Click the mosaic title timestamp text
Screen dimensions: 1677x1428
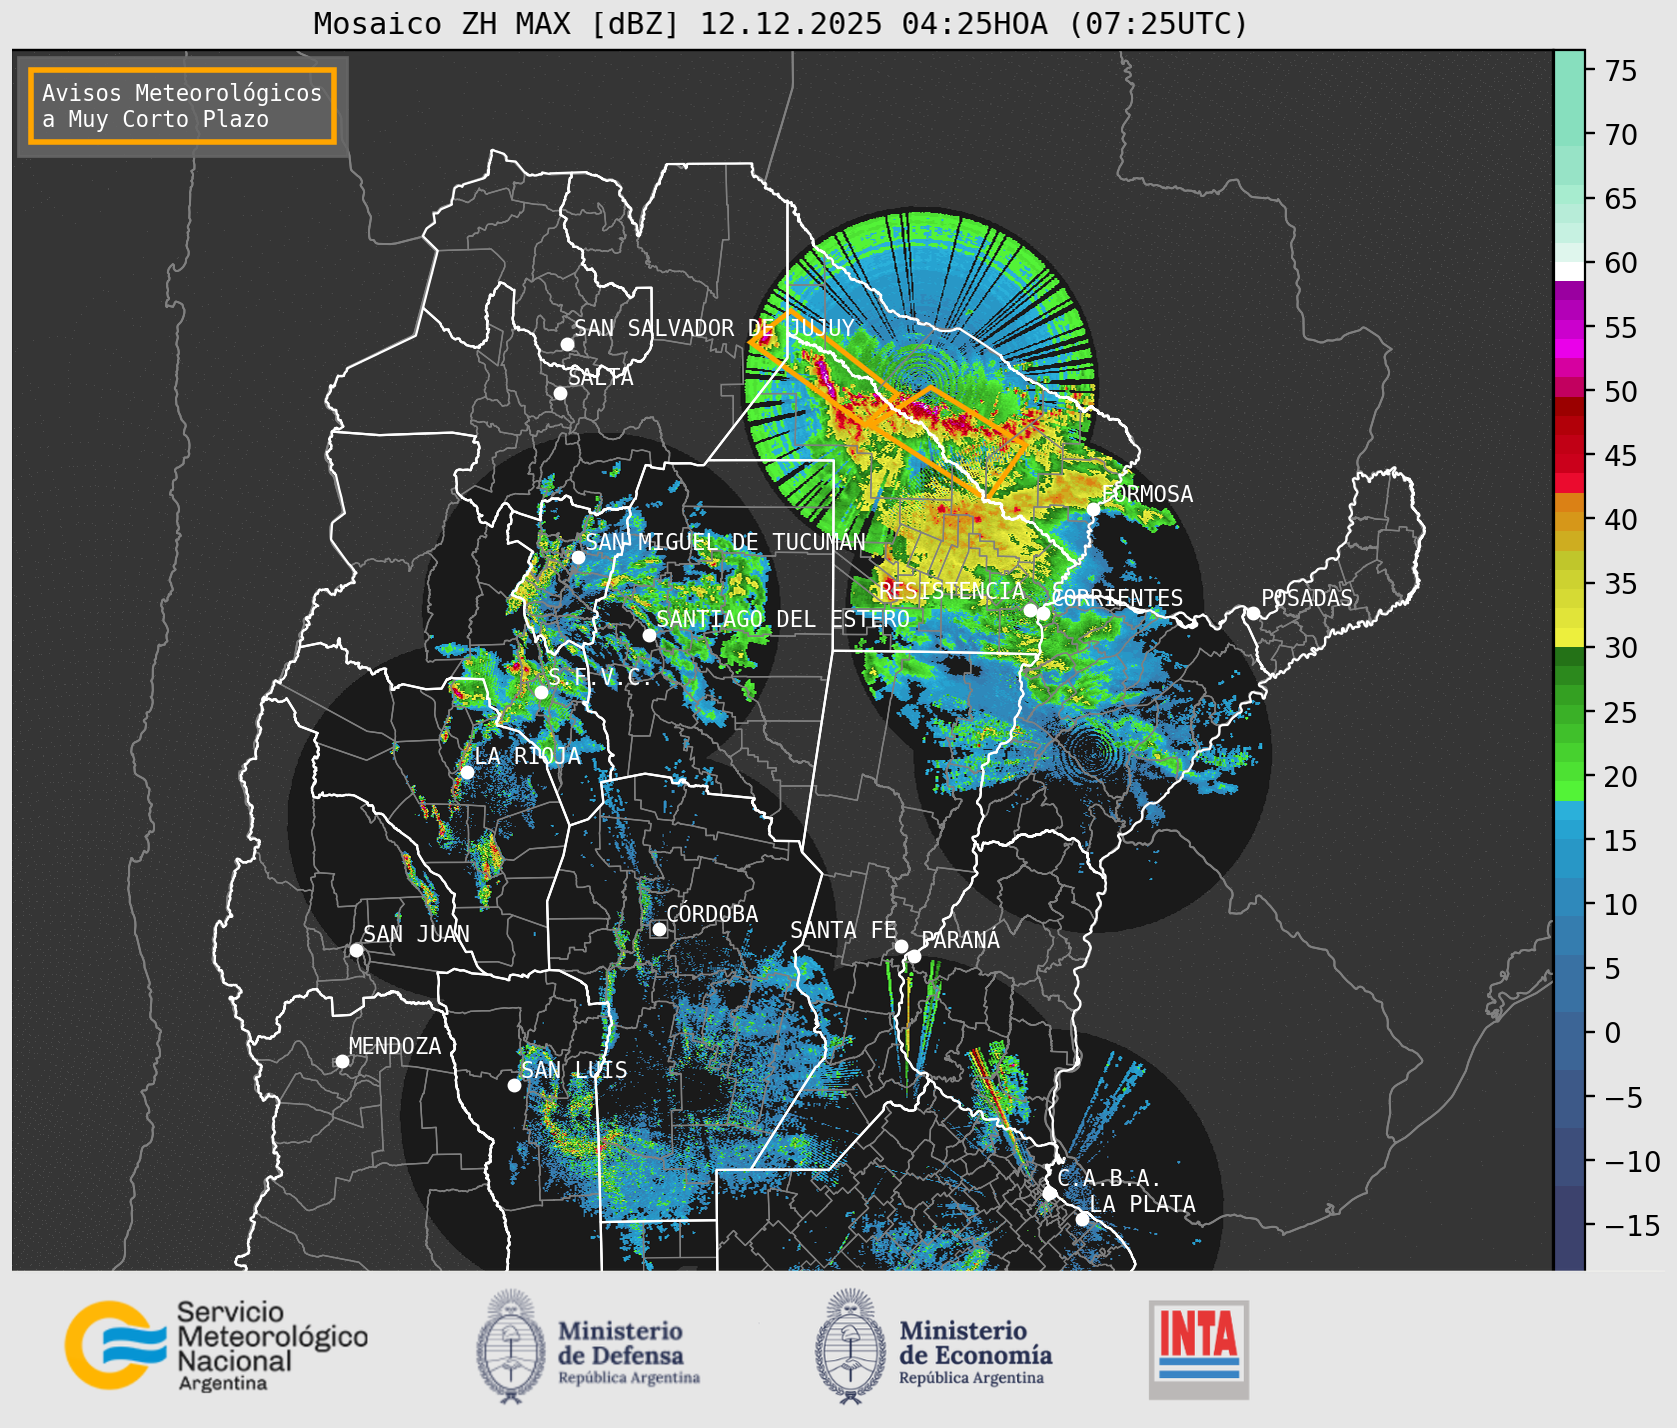pyautogui.click(x=974, y=23)
